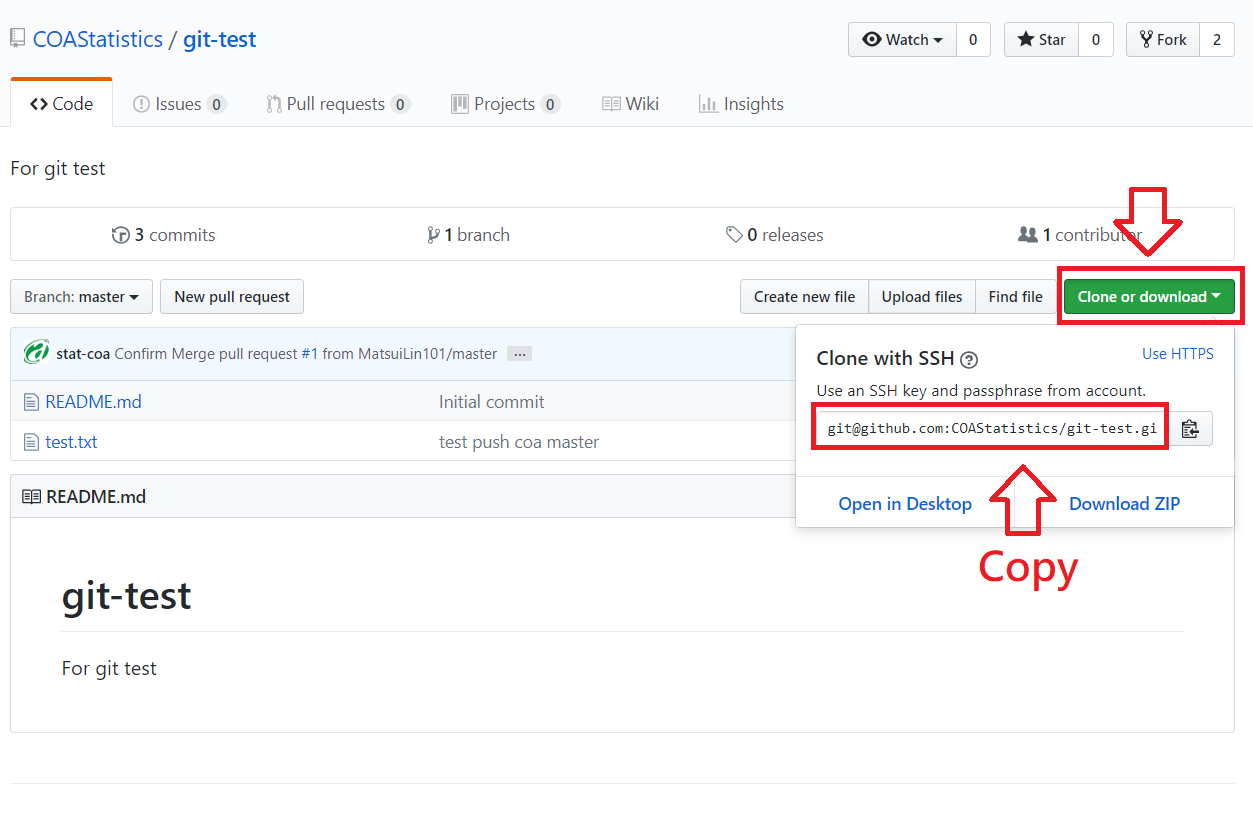Image resolution: width=1253 pixels, height=825 pixels.
Task: Open the Branch: master dropdown
Action: tap(81, 297)
